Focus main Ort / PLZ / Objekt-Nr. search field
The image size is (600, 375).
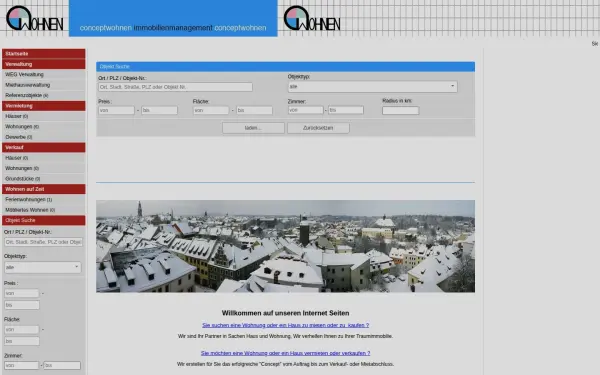point(175,87)
